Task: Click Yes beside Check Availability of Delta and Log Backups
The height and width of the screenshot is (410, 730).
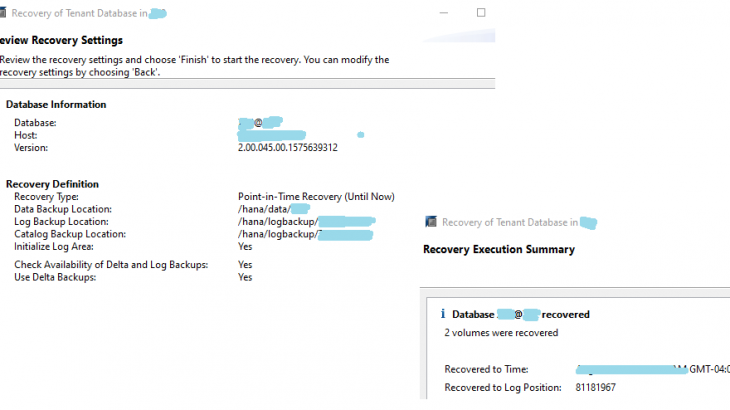Action: click(245, 265)
